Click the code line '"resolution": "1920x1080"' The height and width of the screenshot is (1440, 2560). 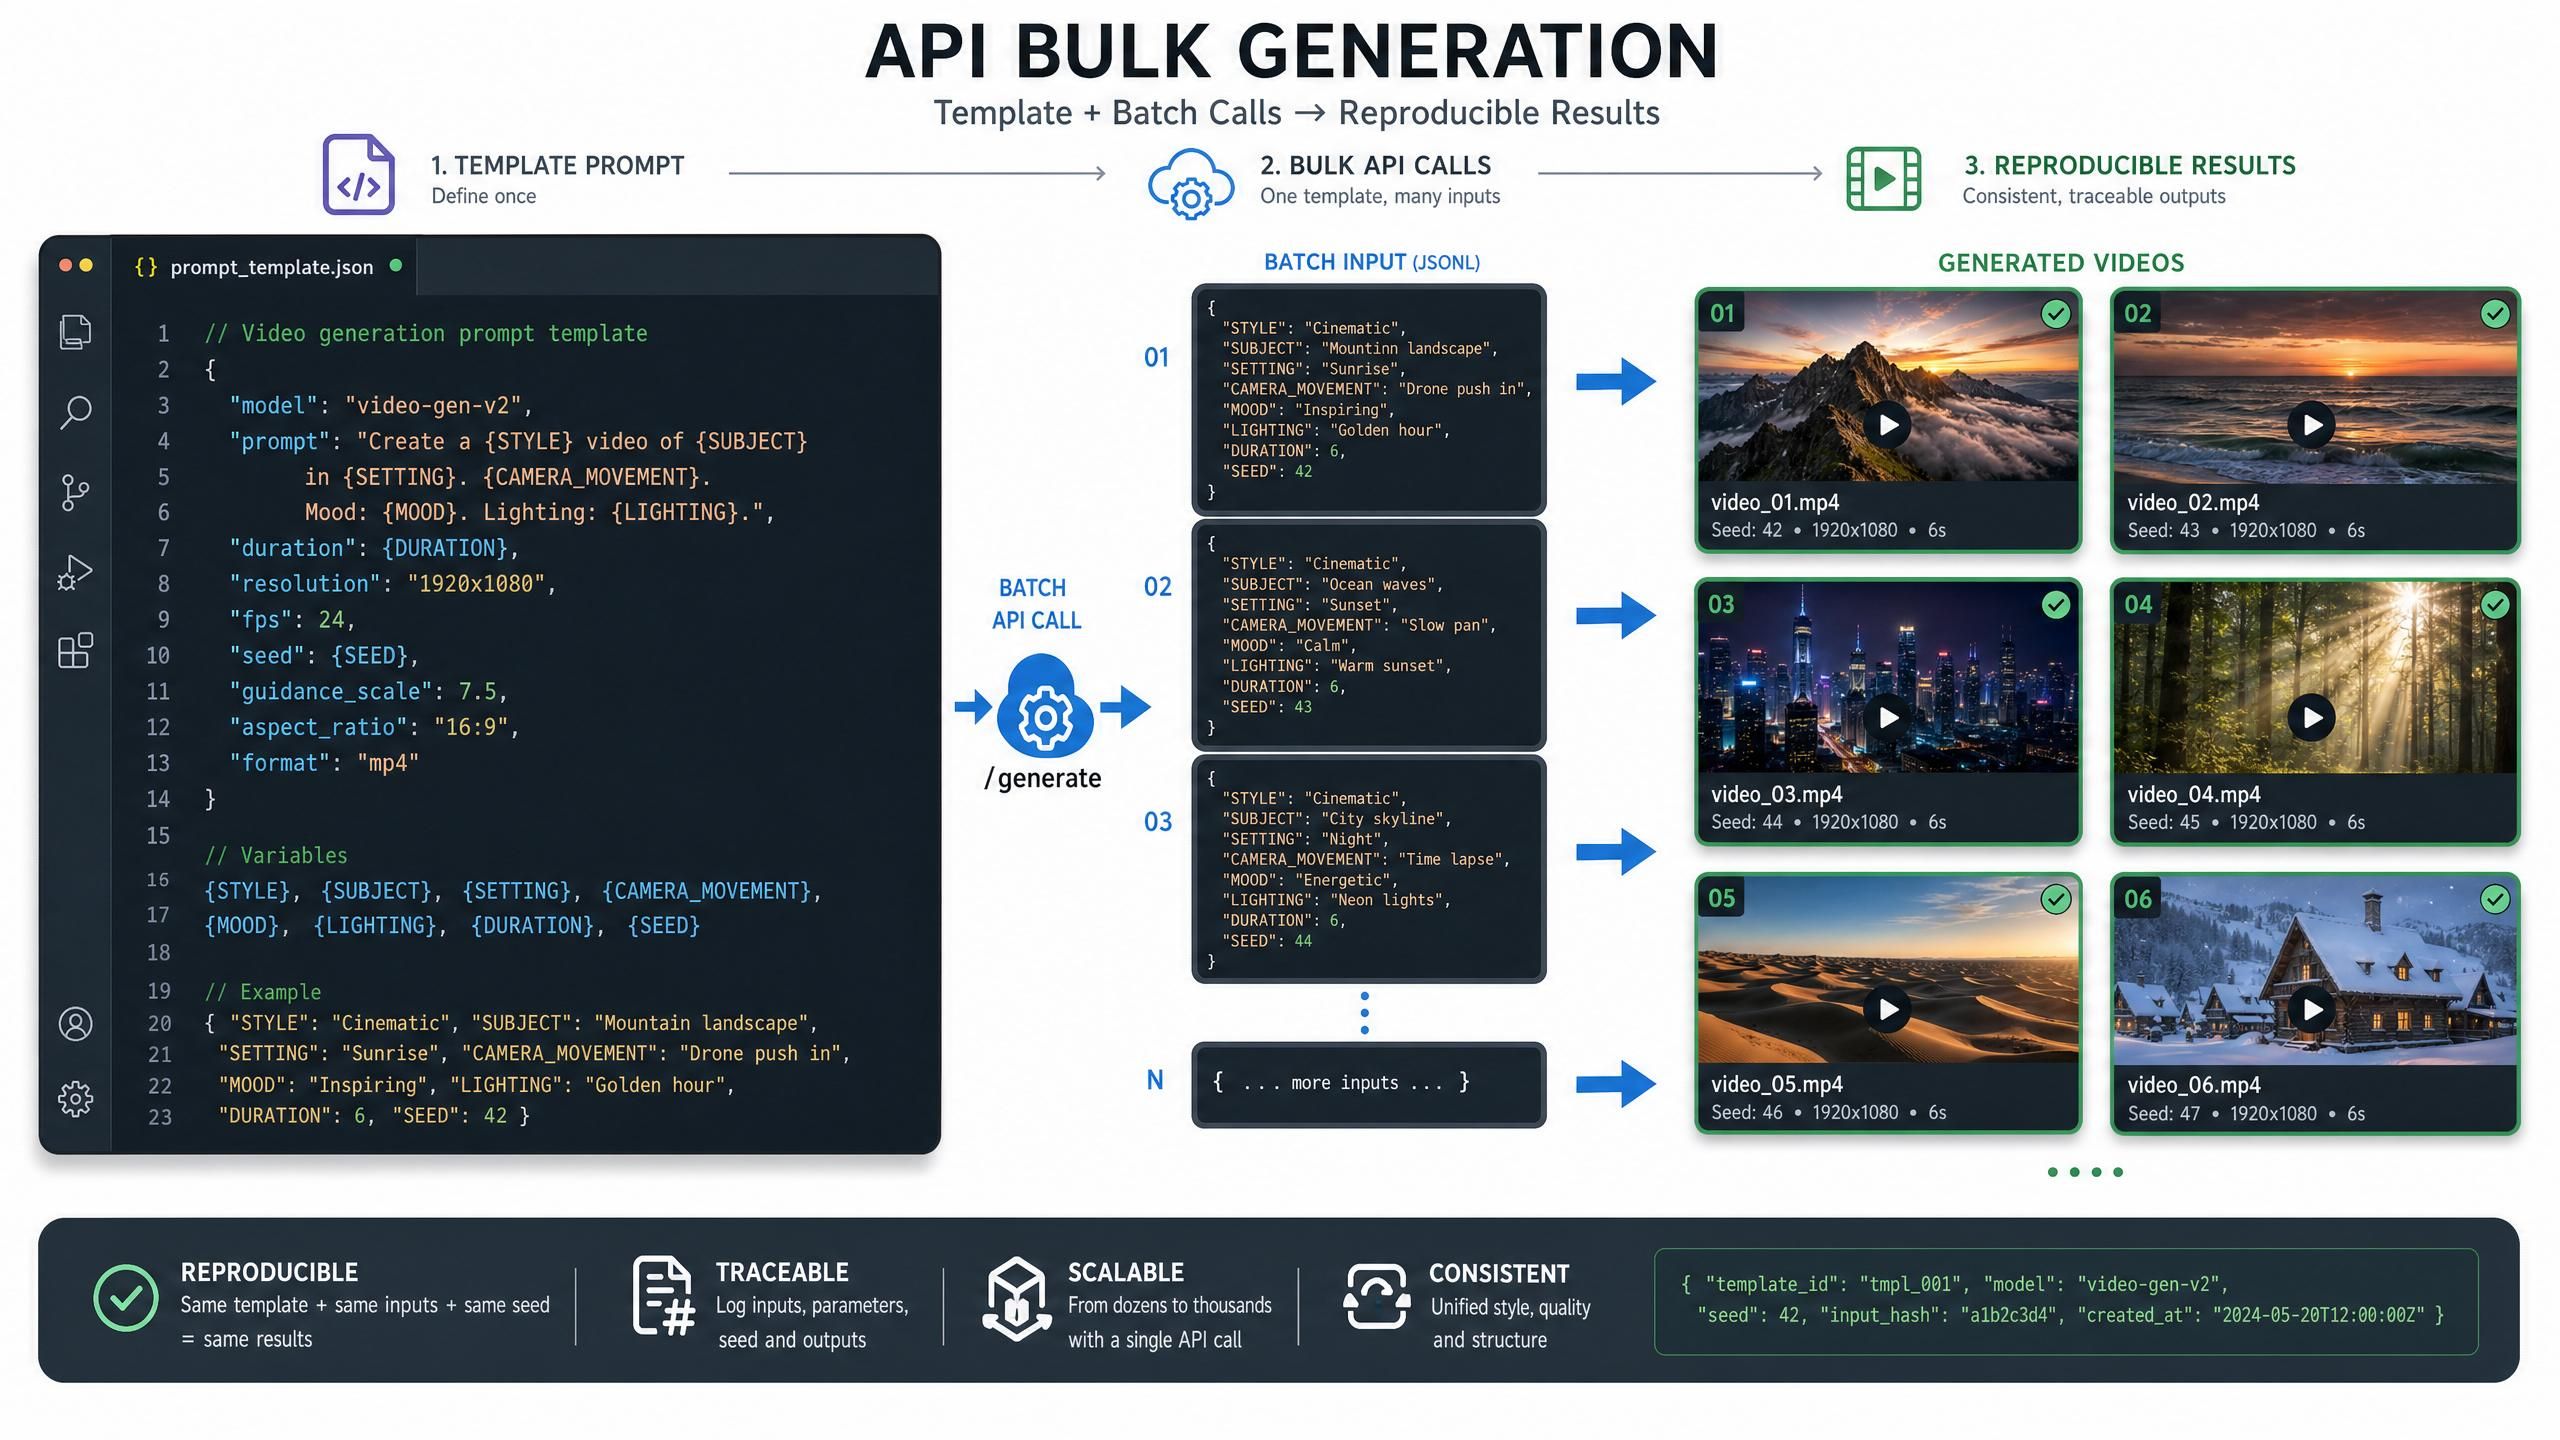tap(392, 584)
